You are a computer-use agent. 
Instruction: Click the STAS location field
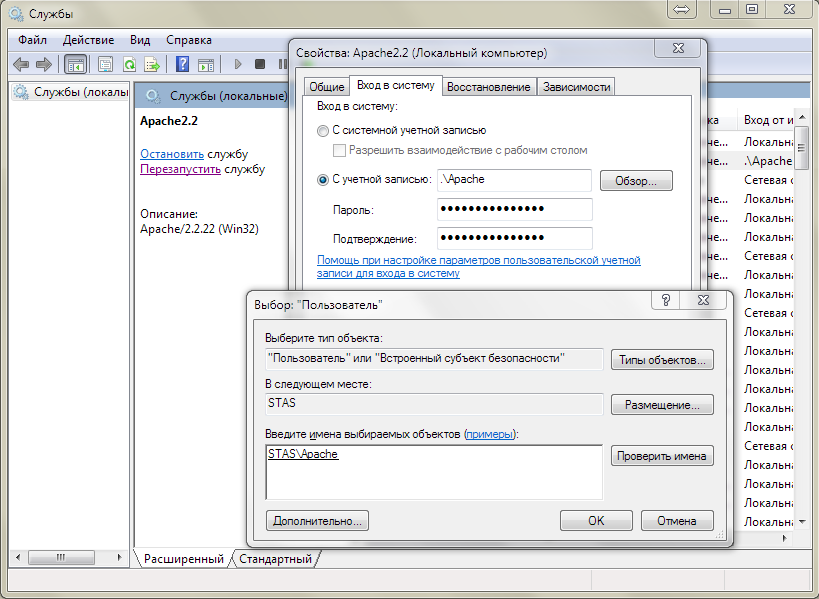click(x=434, y=404)
